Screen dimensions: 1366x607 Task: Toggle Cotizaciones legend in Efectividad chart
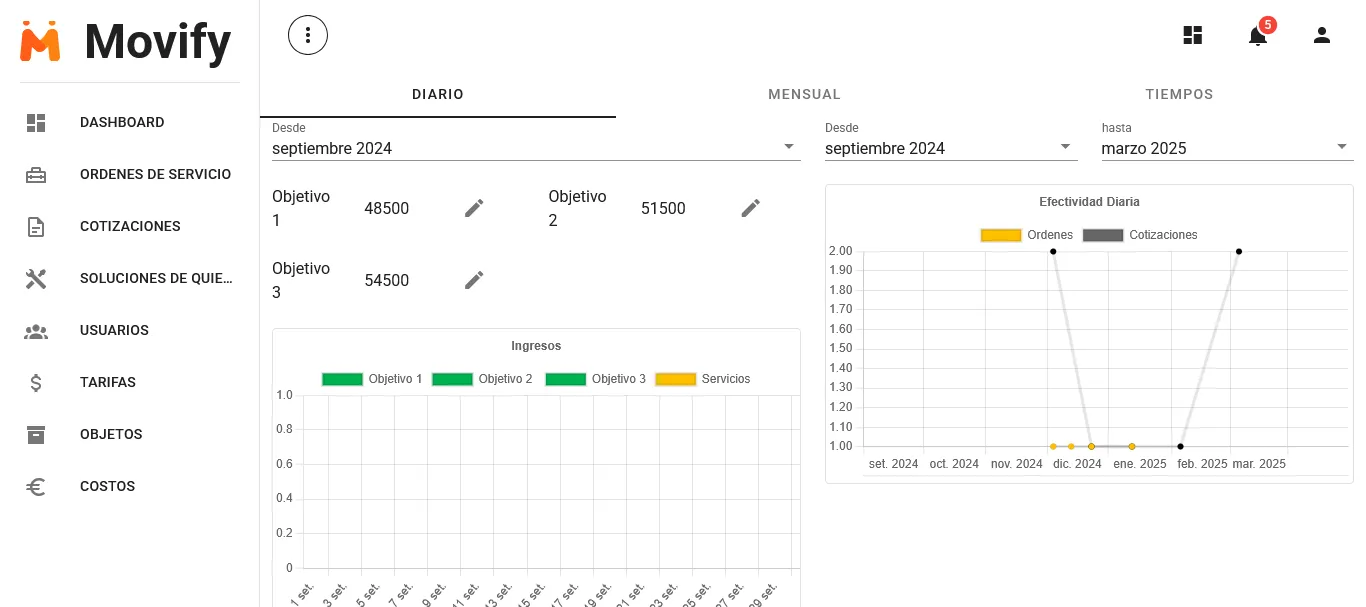click(1140, 235)
